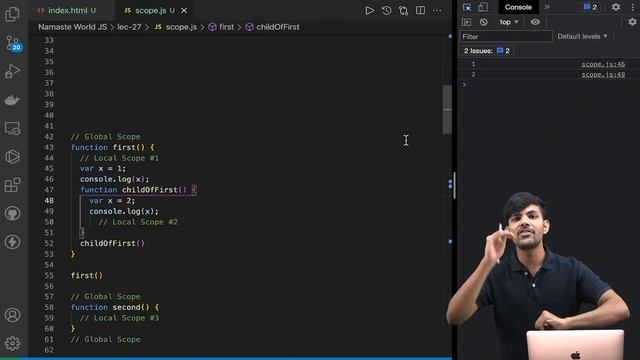Image resolution: width=640 pixels, height=360 pixels.
Task: Click '// Local Scope #3' comment
Action: pos(119,318)
